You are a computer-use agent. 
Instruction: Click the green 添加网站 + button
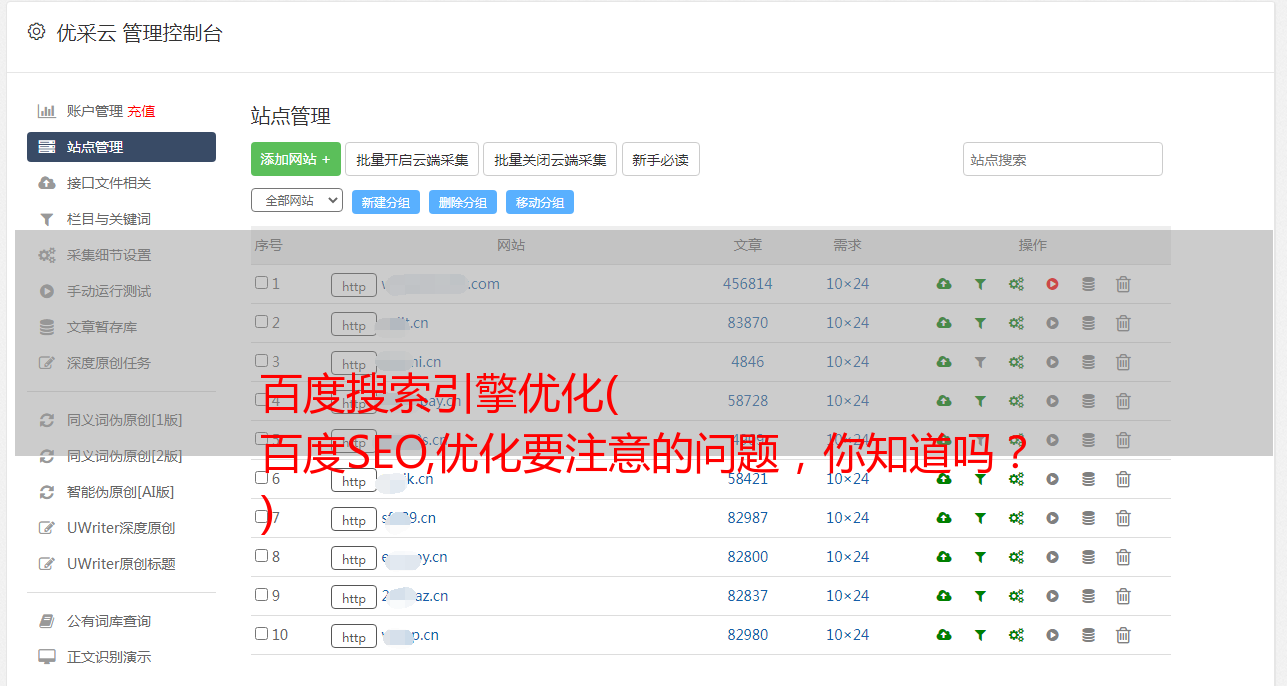[296, 159]
